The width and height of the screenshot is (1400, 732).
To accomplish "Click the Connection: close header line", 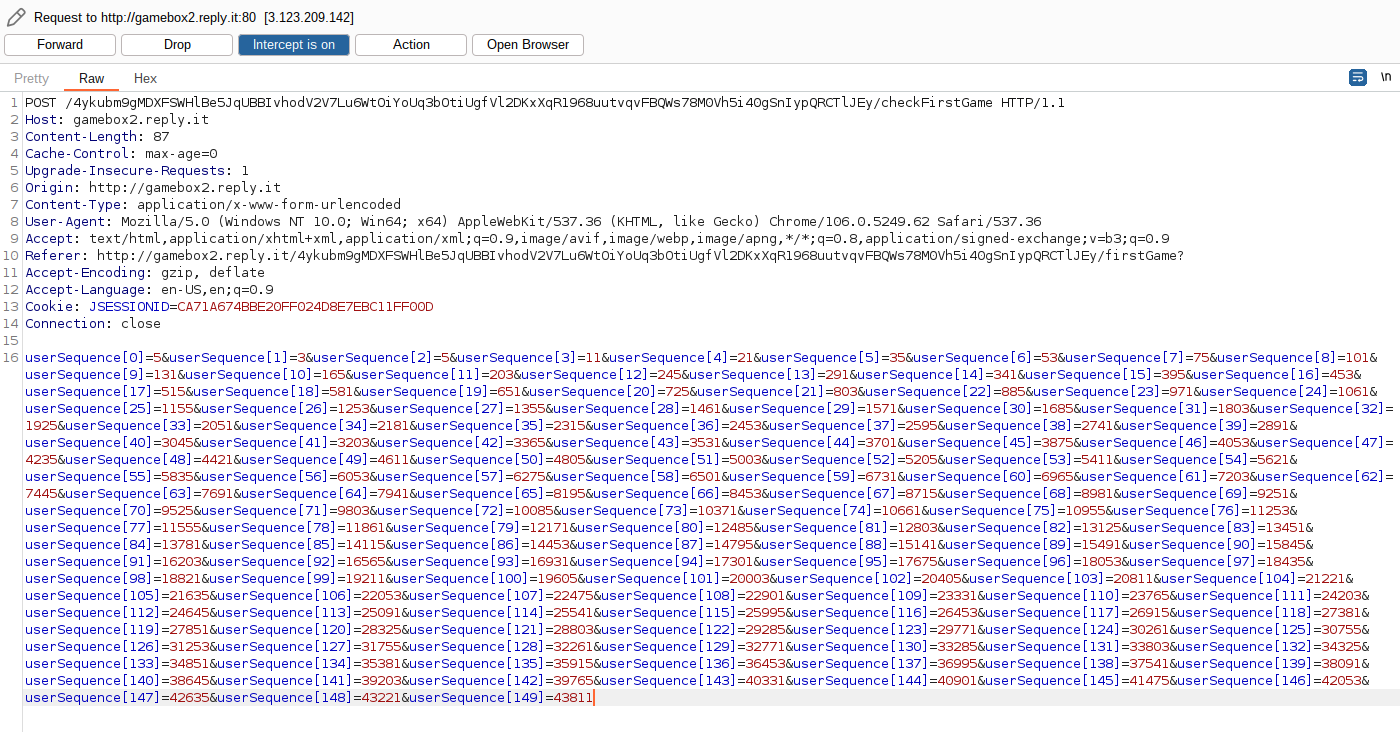I will 92,324.
